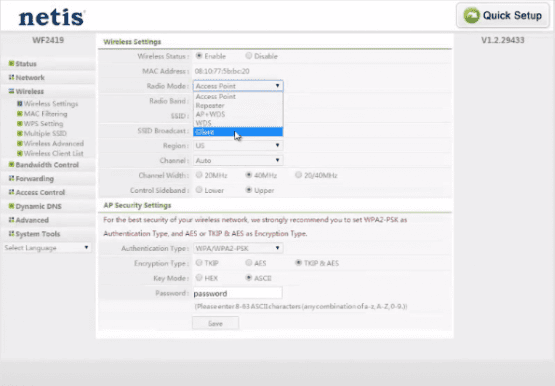Open Wireless Advanced page
This screenshot has height=386, width=555.
tap(54, 143)
